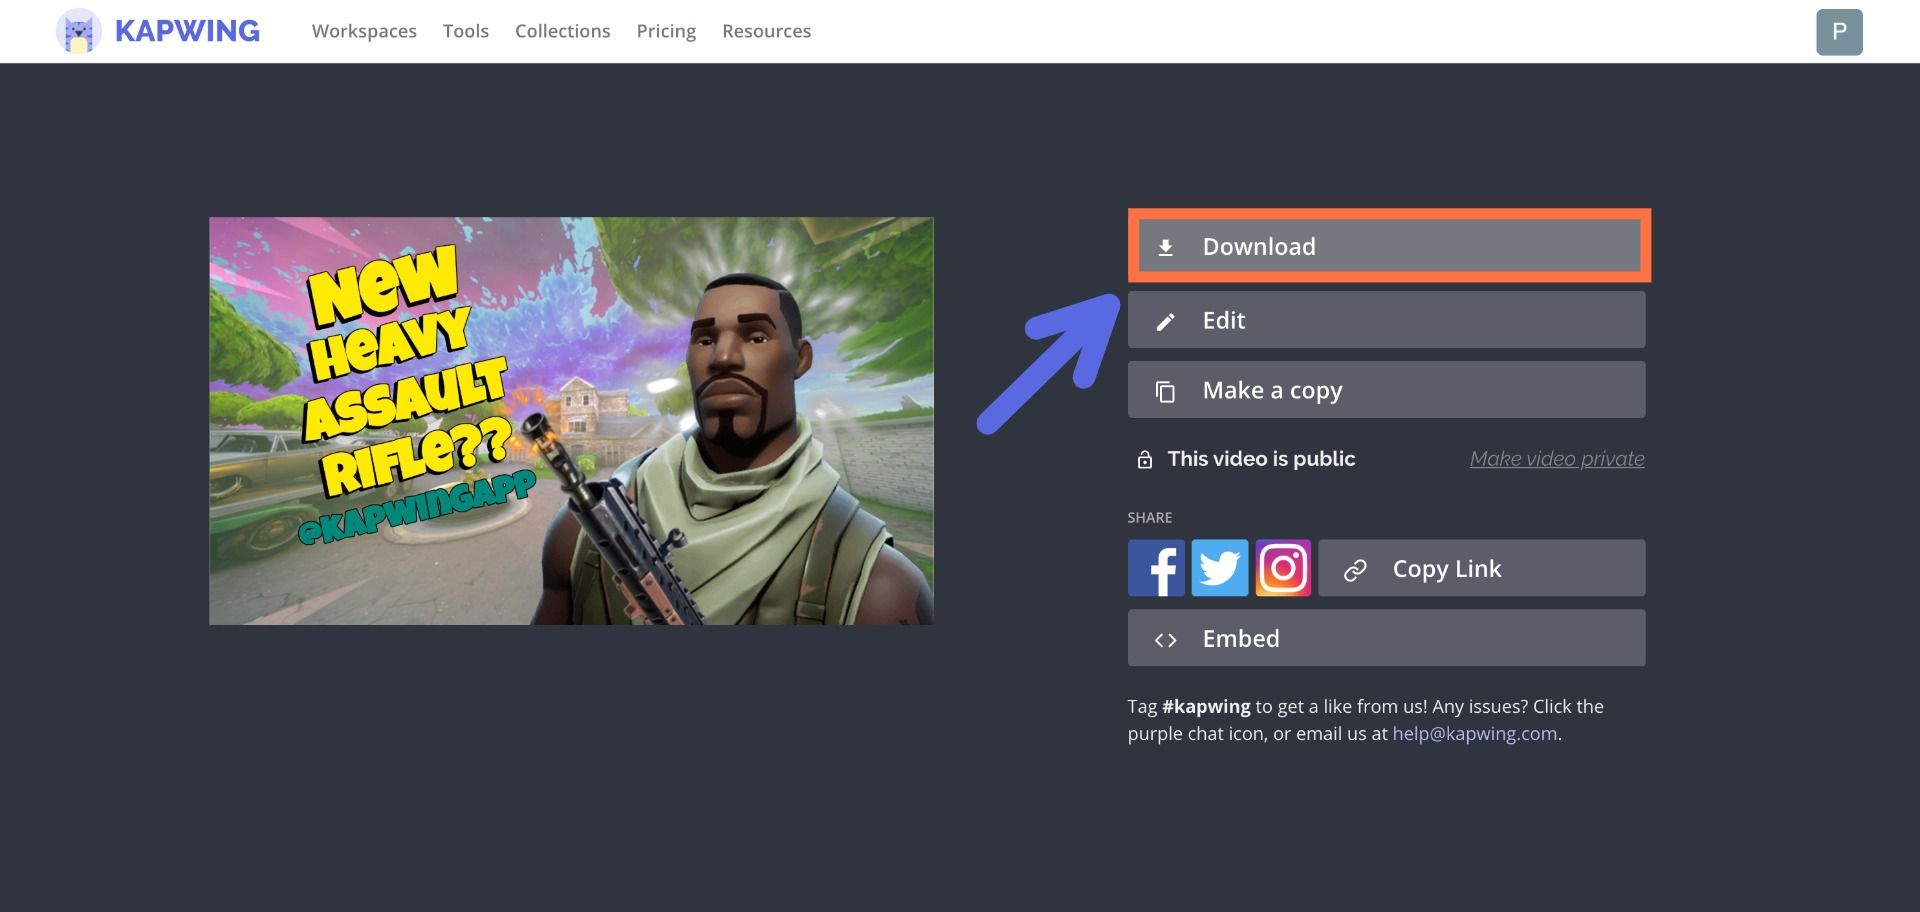This screenshot has width=1920, height=912.
Task: Click the Kapwing cat logo icon
Action: point(79,31)
